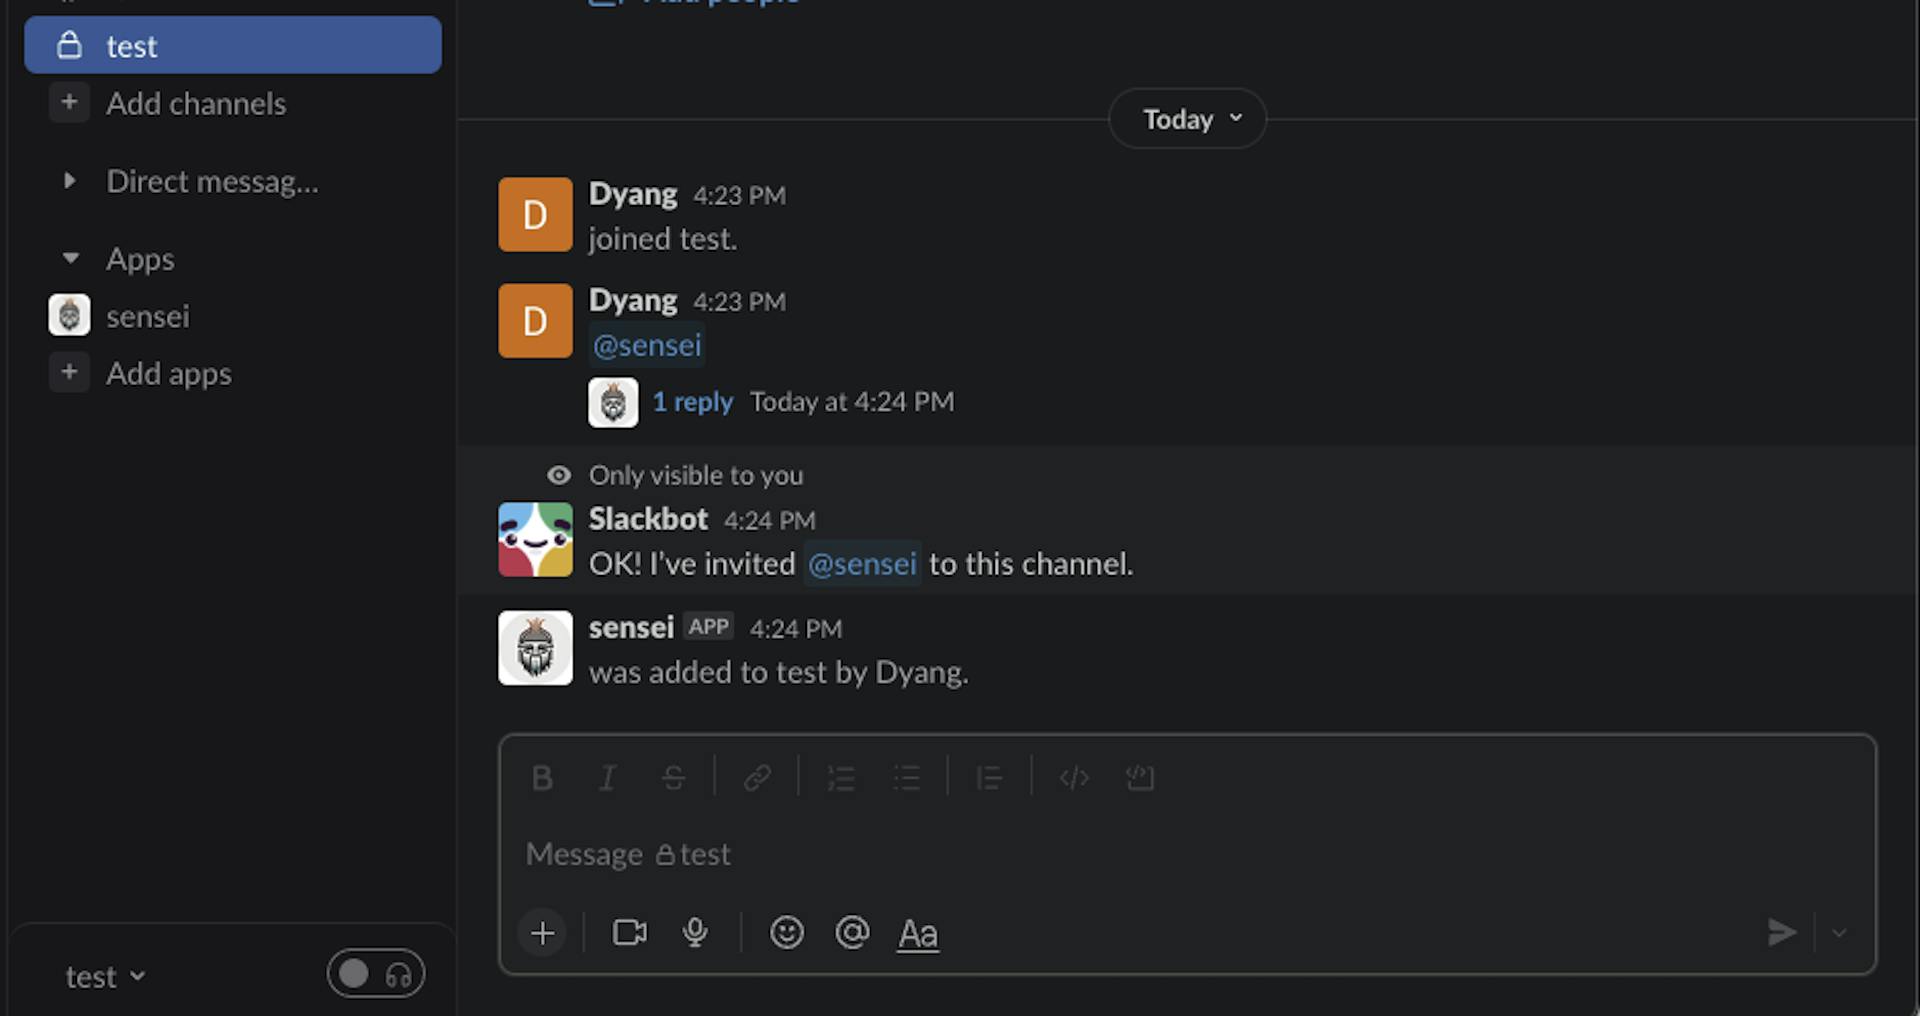This screenshot has height=1016, width=1920.
Task: Record an audio clip
Action: (695, 933)
